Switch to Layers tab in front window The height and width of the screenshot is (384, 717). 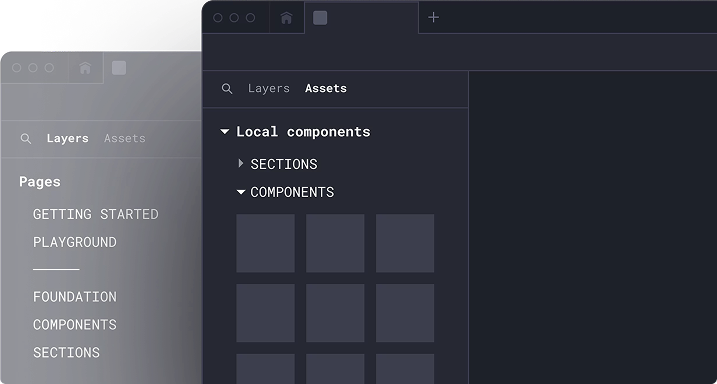coord(269,88)
